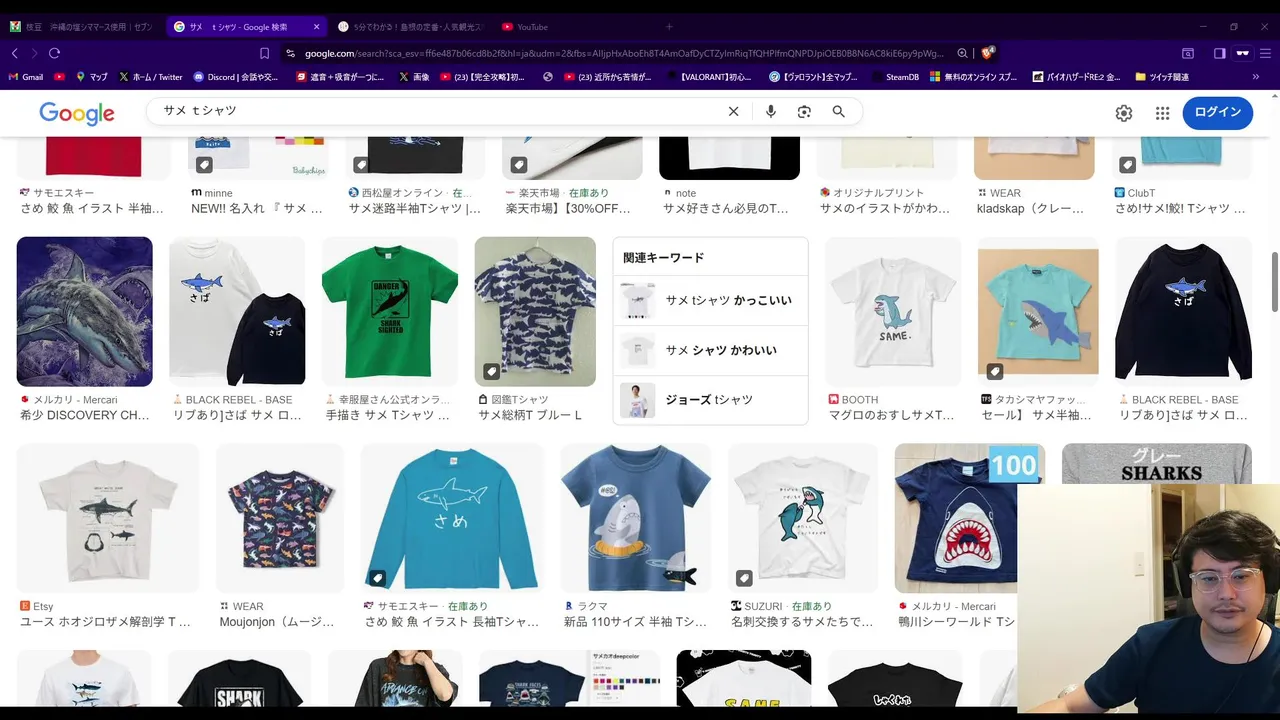Open Google Lens image search icon
The height and width of the screenshot is (720, 1280).
804,112
